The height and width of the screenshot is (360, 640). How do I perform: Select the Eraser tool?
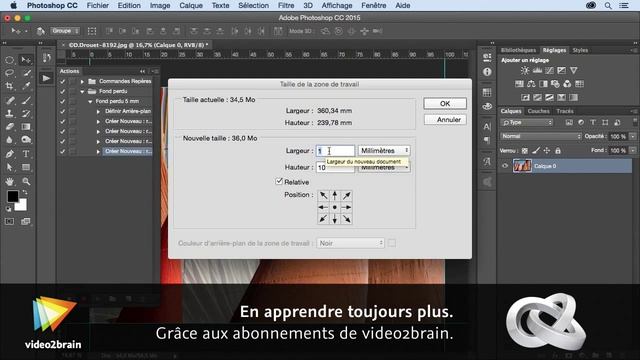point(9,127)
